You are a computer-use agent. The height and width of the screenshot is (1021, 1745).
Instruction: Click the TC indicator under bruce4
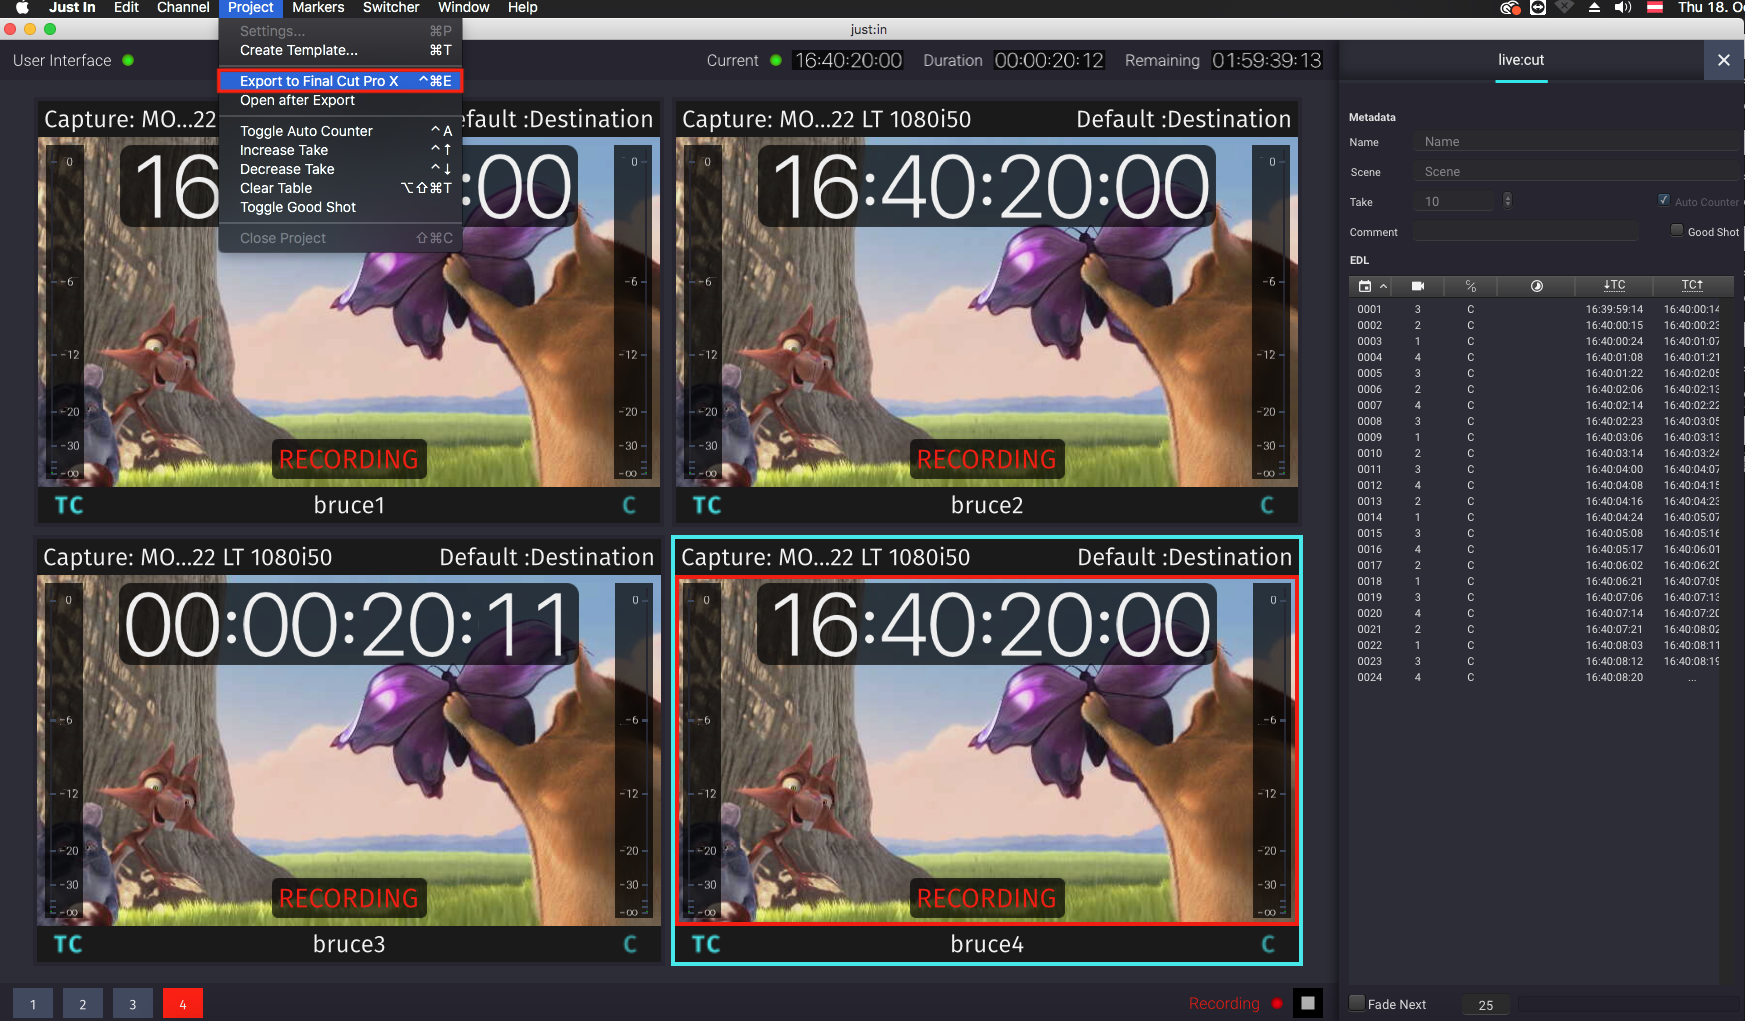coord(707,944)
